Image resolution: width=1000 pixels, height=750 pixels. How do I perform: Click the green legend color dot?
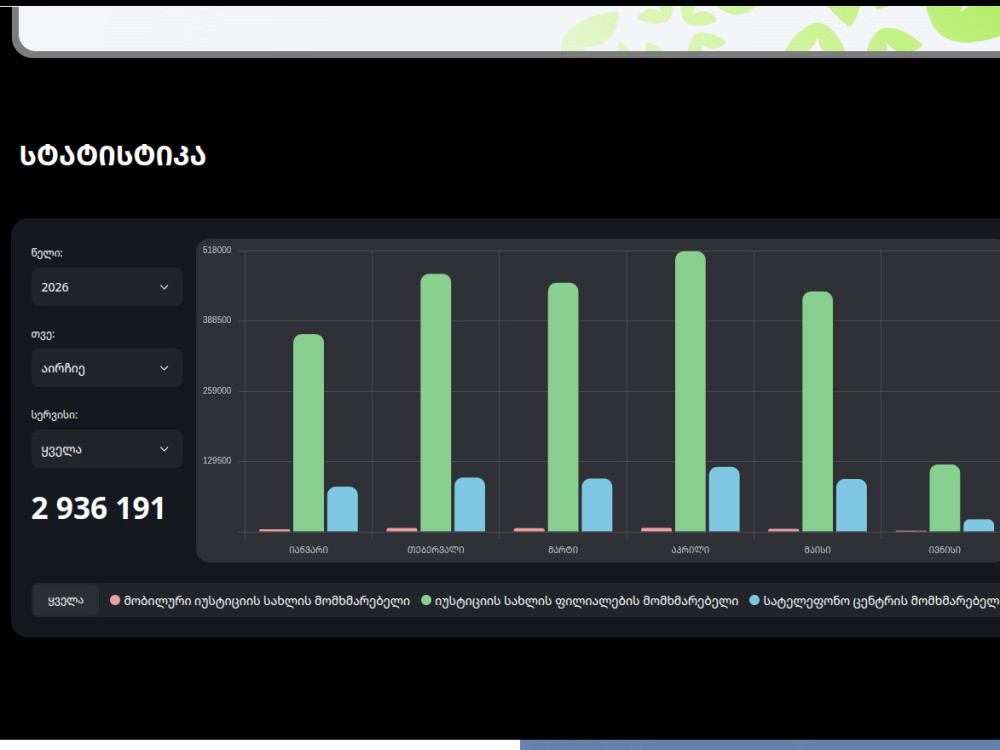pos(426,600)
